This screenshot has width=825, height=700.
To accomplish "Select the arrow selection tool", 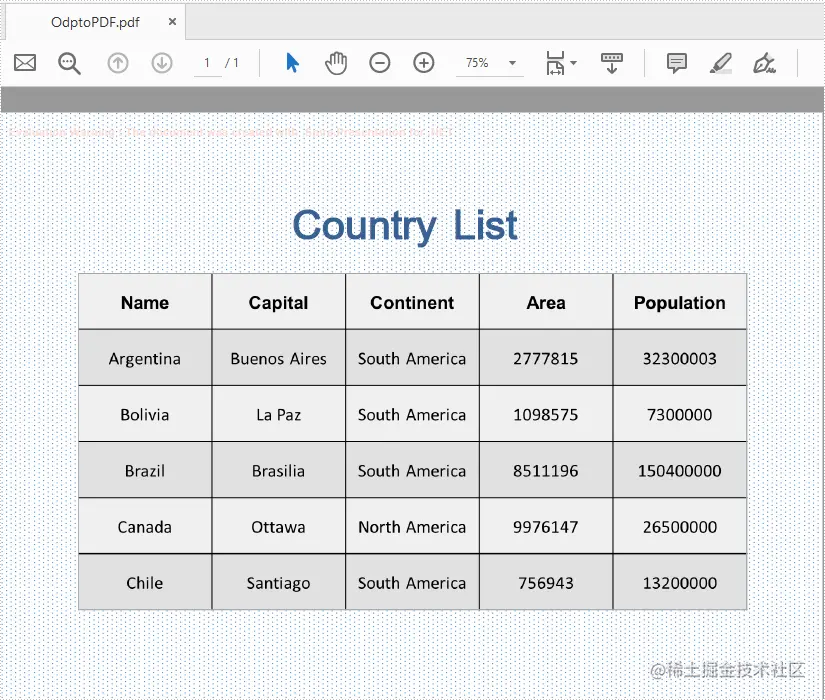I will coord(293,63).
